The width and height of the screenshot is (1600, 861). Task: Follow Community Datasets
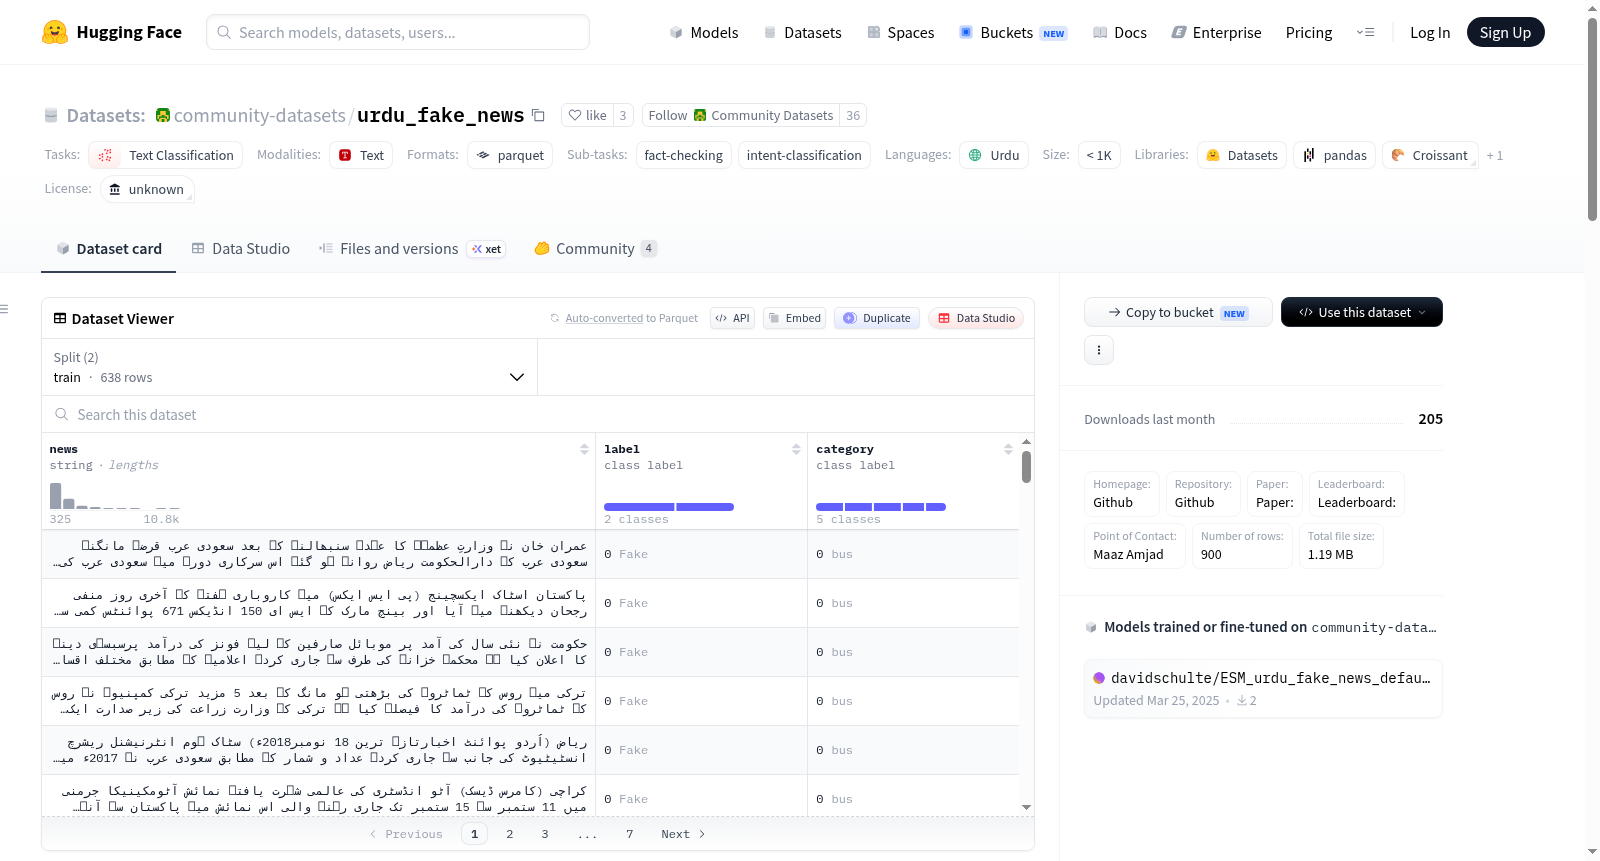coord(740,115)
